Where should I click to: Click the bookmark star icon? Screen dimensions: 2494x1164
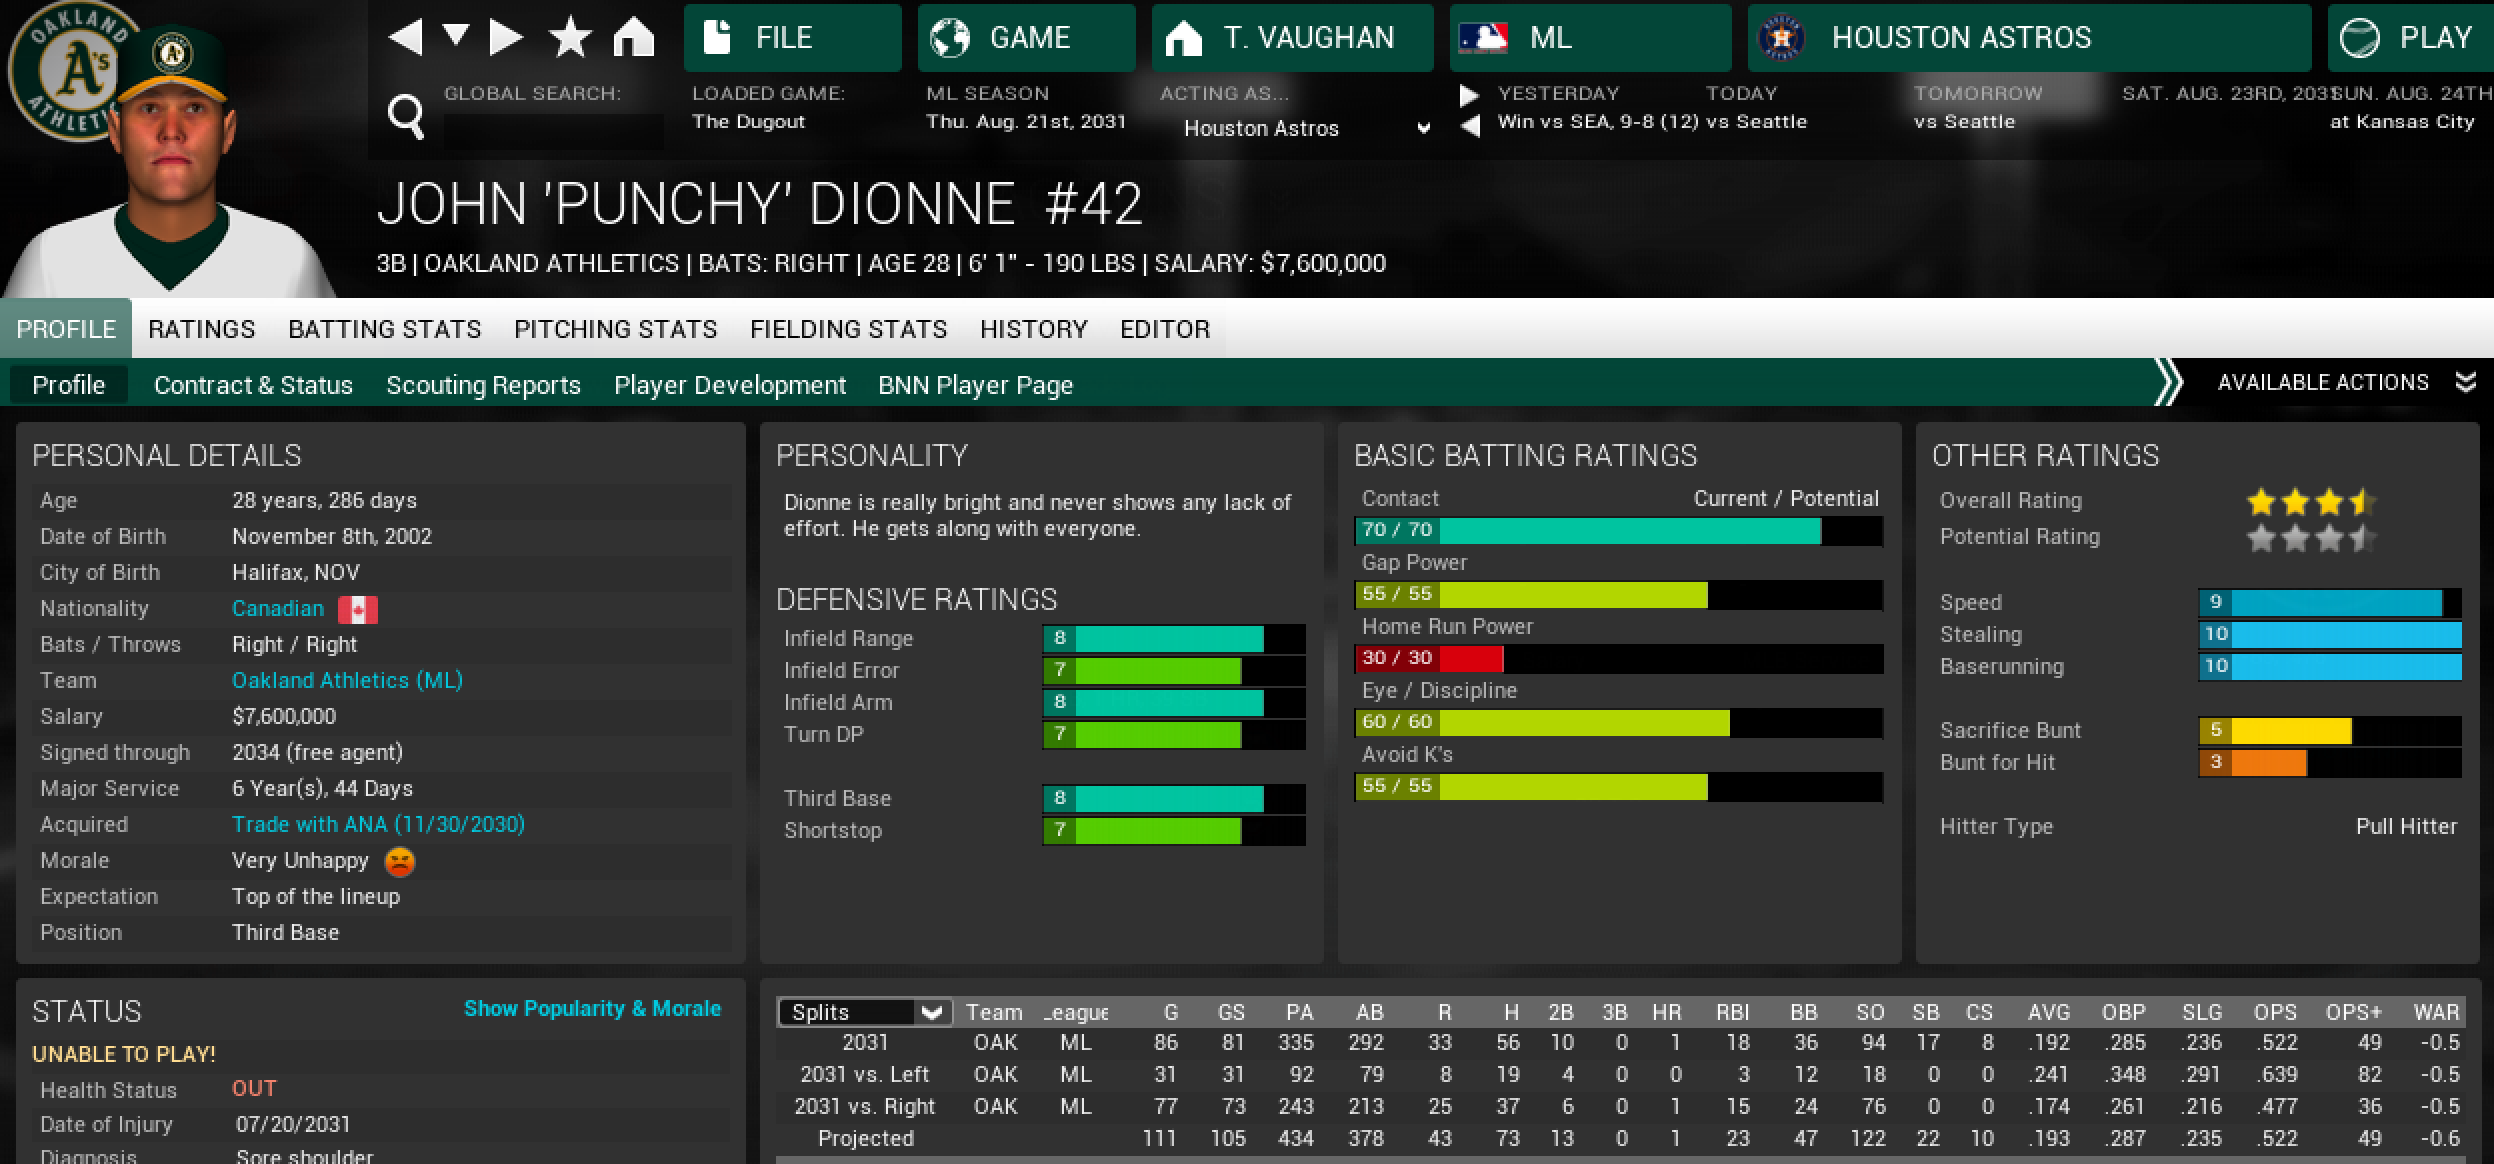570,38
